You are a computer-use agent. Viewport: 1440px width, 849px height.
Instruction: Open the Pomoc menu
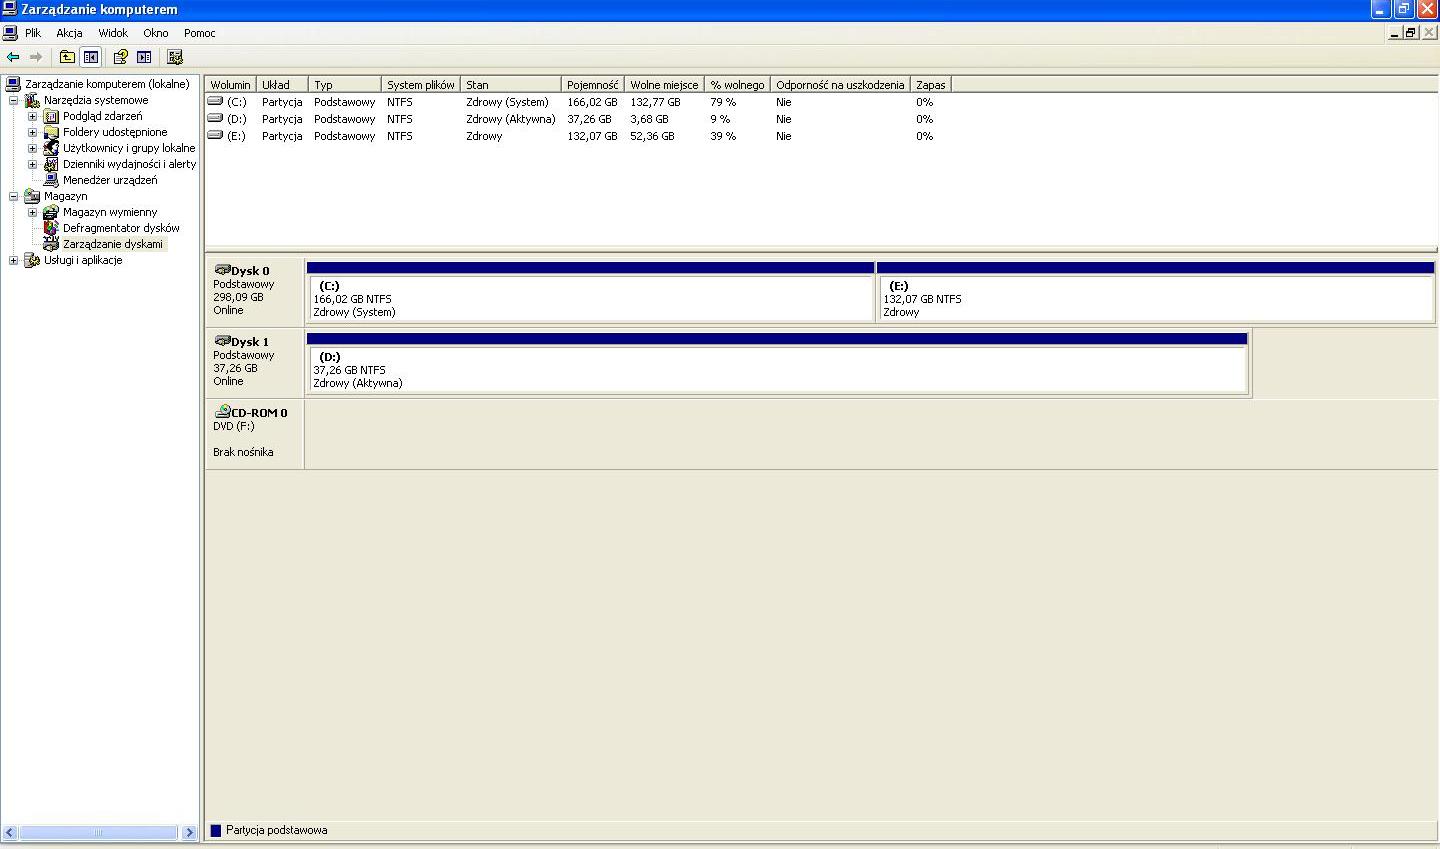click(x=199, y=33)
